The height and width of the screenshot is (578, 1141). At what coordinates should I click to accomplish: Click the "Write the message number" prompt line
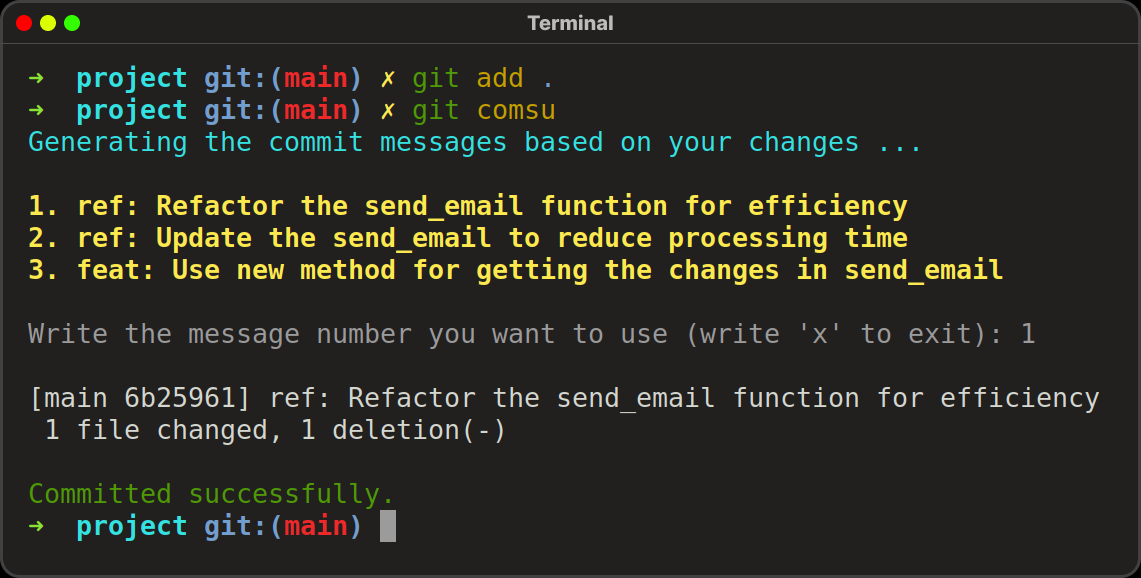531,334
